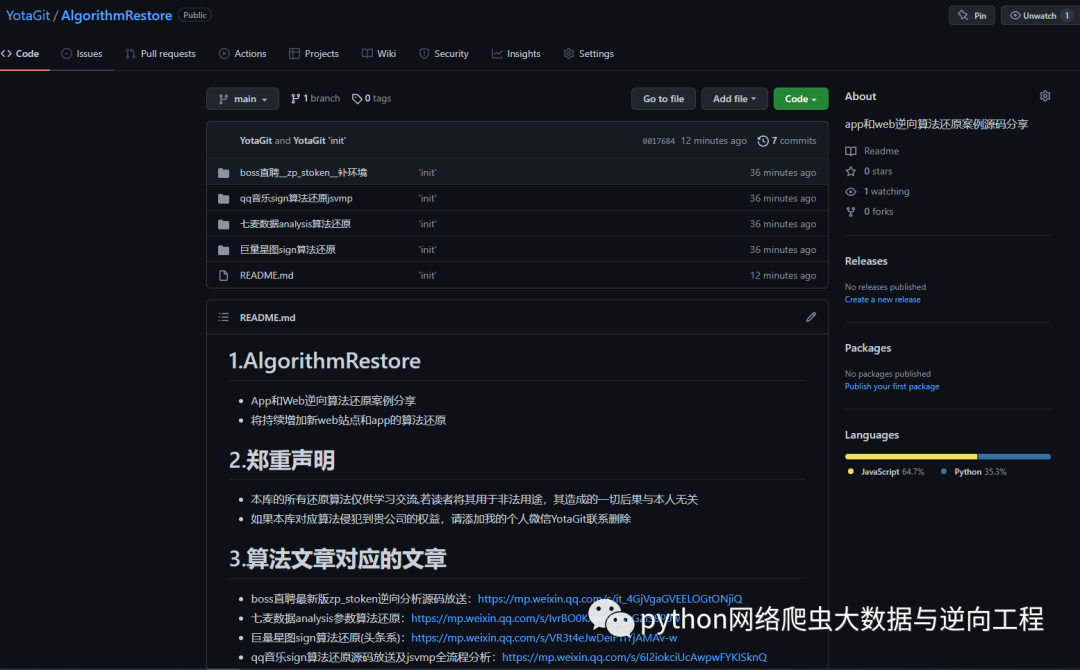Open commit hash 0017684
The width and height of the screenshot is (1080, 670).
pyautogui.click(x=658, y=141)
